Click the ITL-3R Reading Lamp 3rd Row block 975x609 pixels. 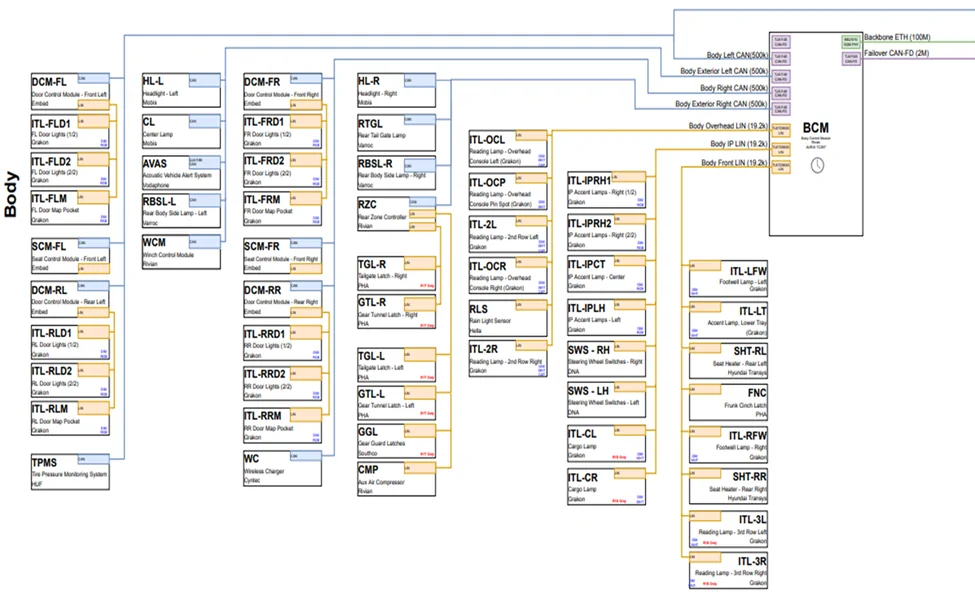[x=728, y=570]
